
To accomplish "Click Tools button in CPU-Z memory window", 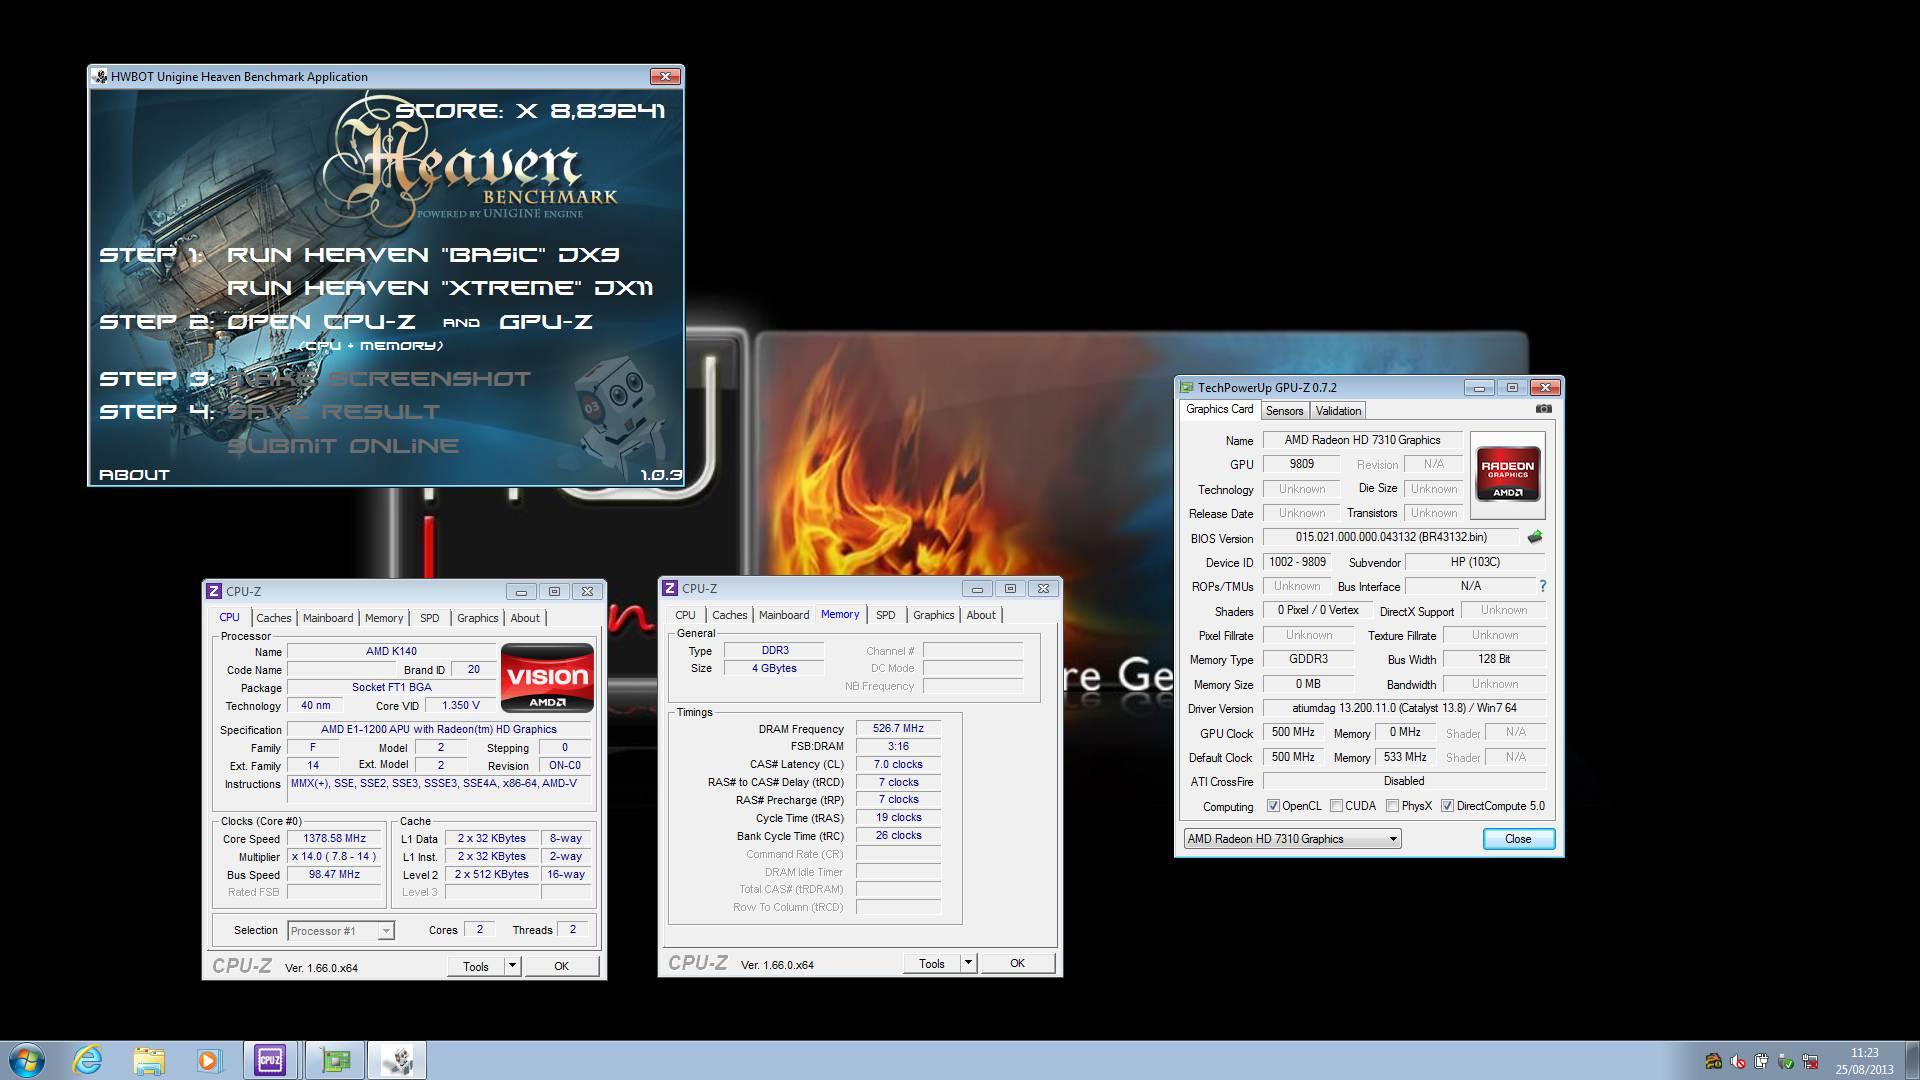I will [x=932, y=963].
